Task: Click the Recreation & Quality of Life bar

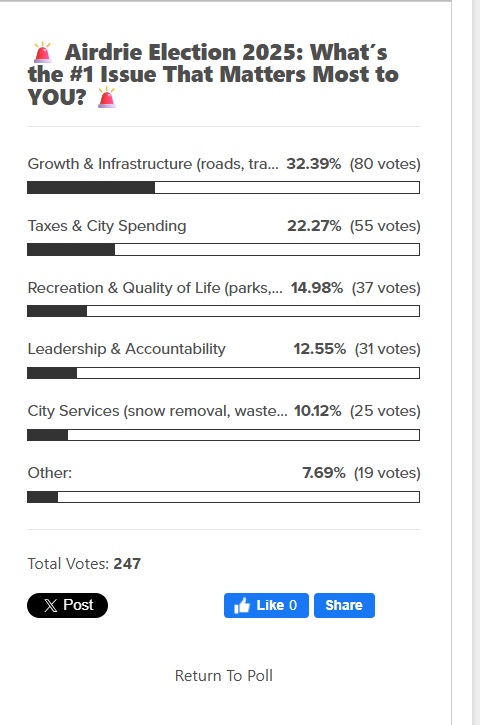Action: click(x=223, y=311)
